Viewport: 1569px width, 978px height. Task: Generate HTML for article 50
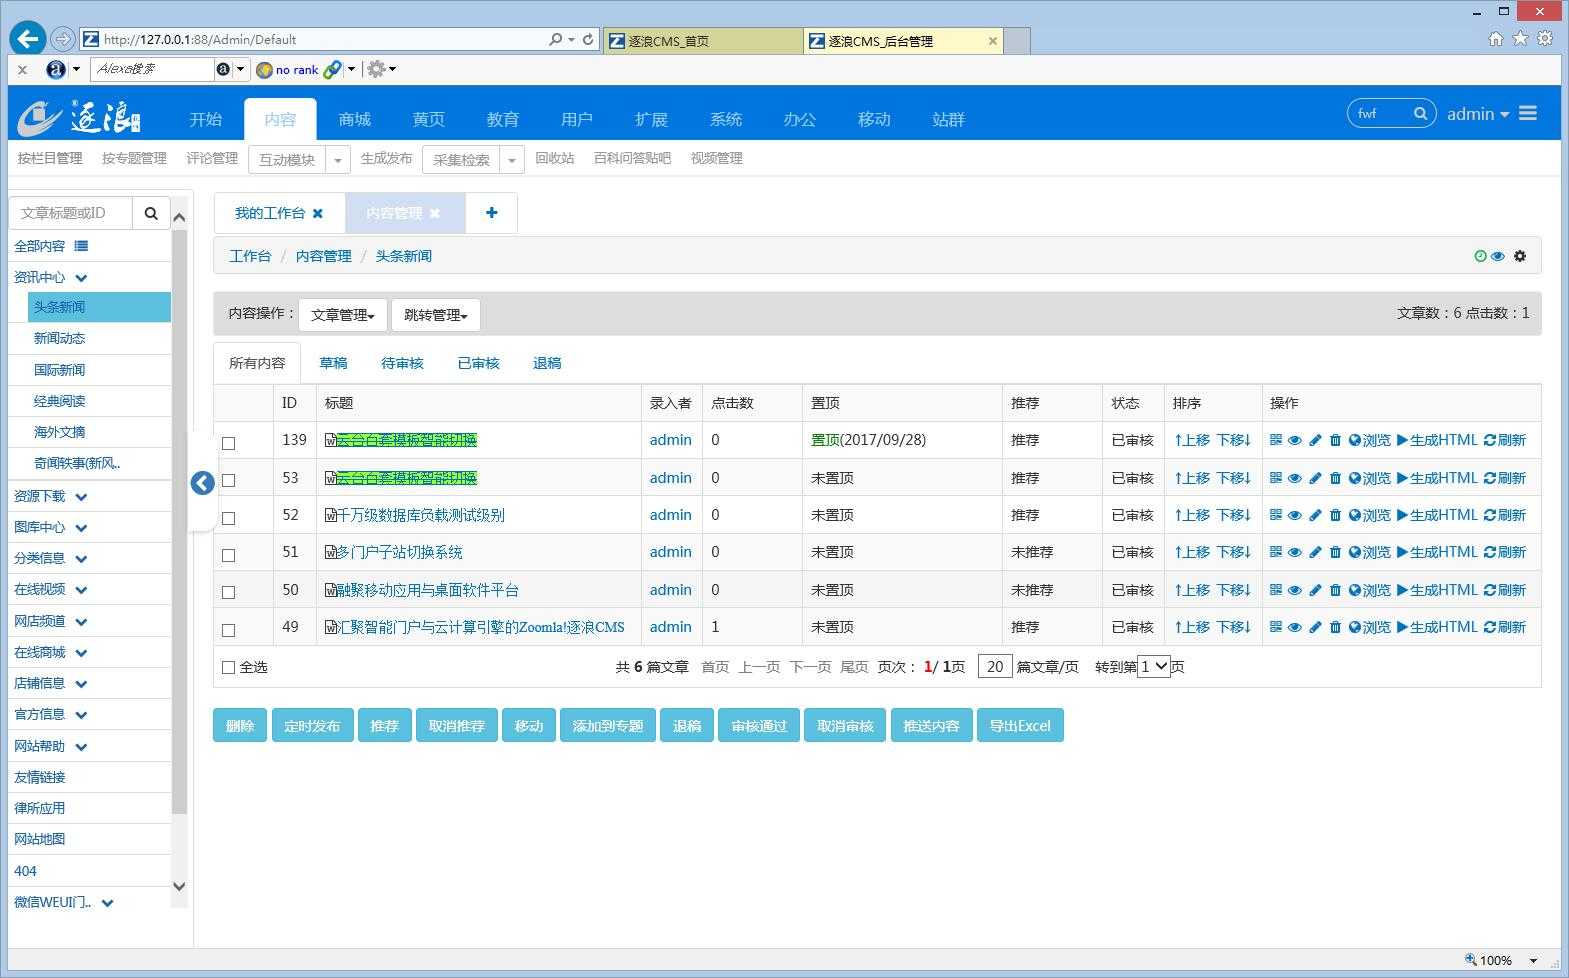click(x=1437, y=590)
